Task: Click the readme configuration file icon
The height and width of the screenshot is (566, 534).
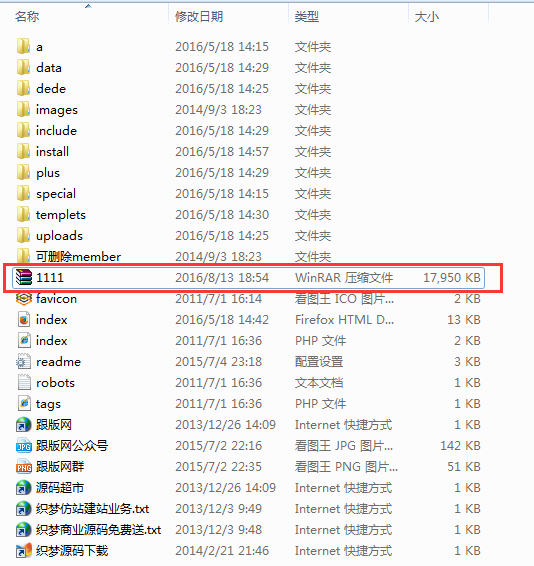Action: (x=24, y=361)
